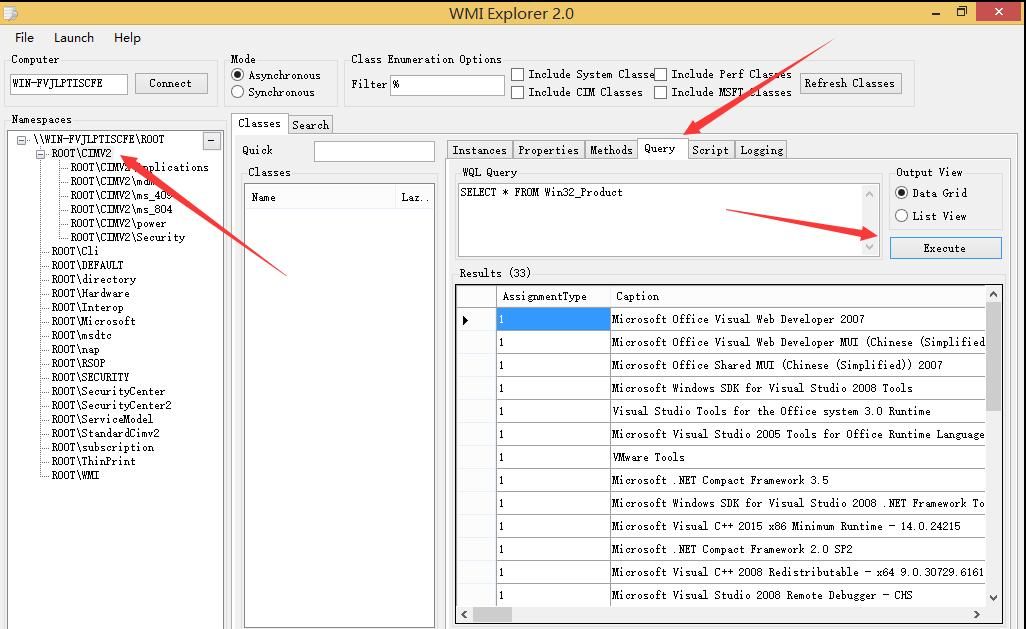Sort results by Caption column header

798,297
